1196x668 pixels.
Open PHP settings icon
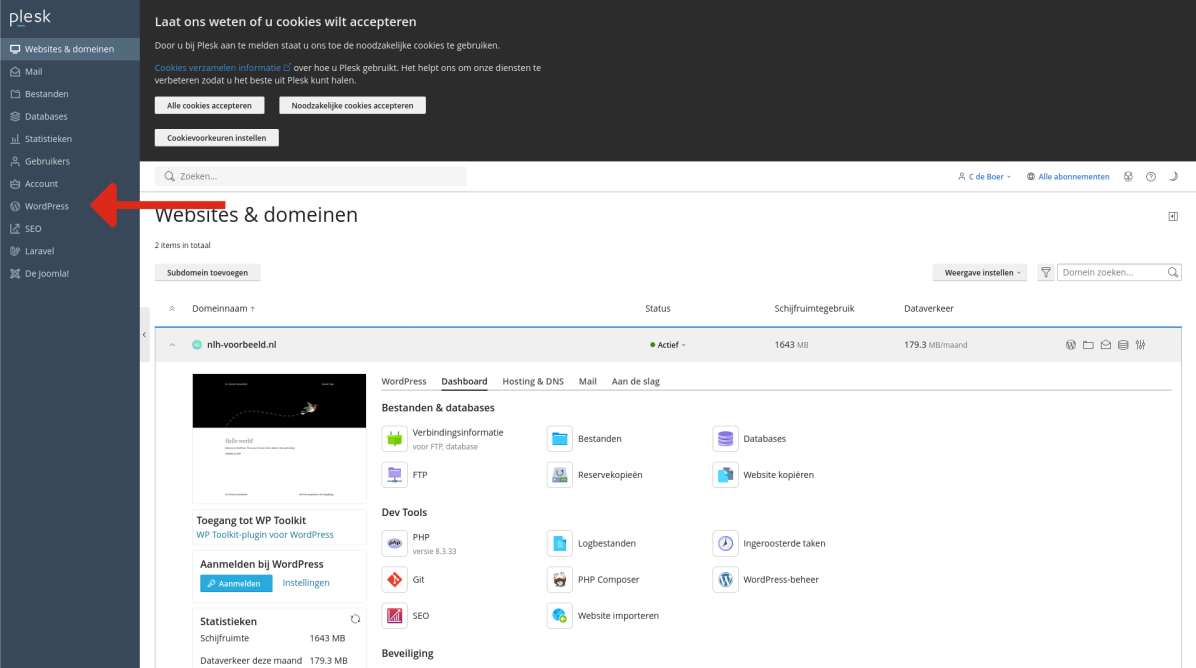394,543
